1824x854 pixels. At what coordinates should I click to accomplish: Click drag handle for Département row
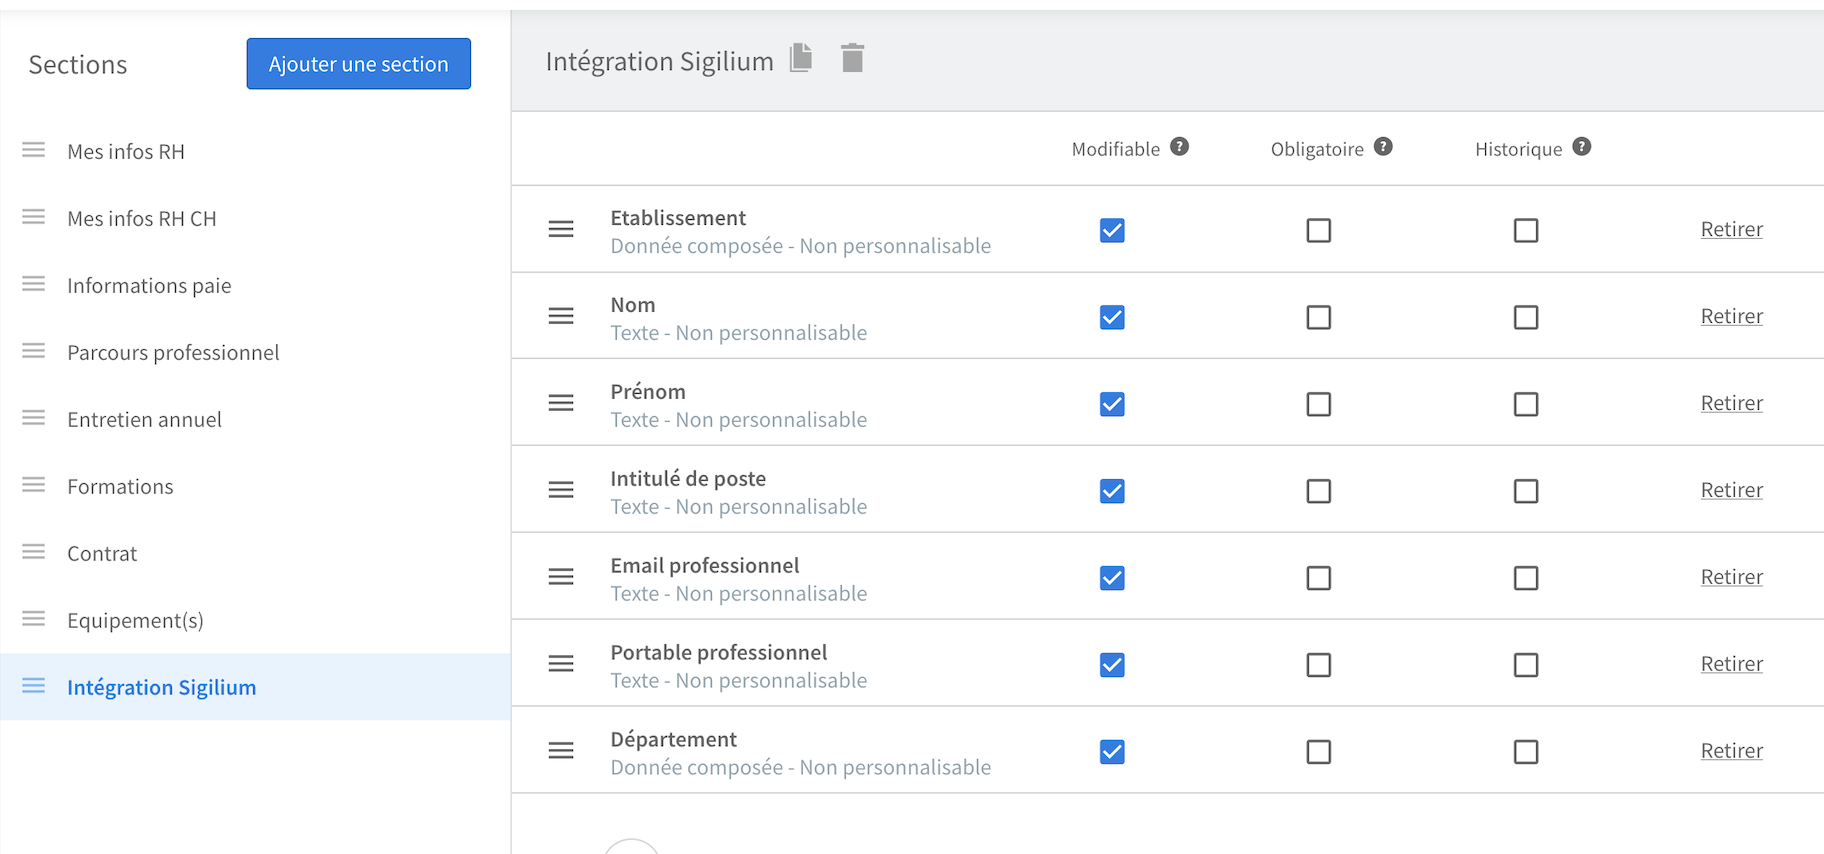click(x=561, y=751)
